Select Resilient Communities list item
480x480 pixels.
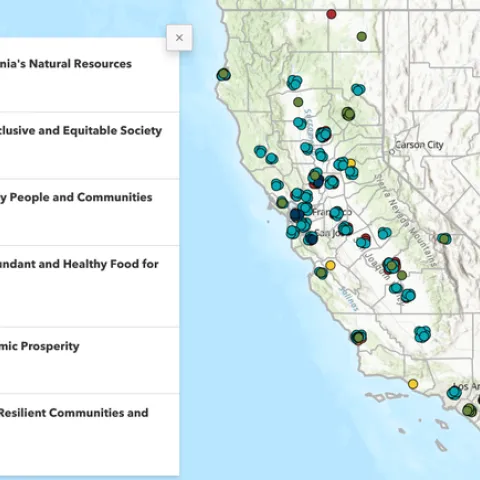click(x=89, y=435)
